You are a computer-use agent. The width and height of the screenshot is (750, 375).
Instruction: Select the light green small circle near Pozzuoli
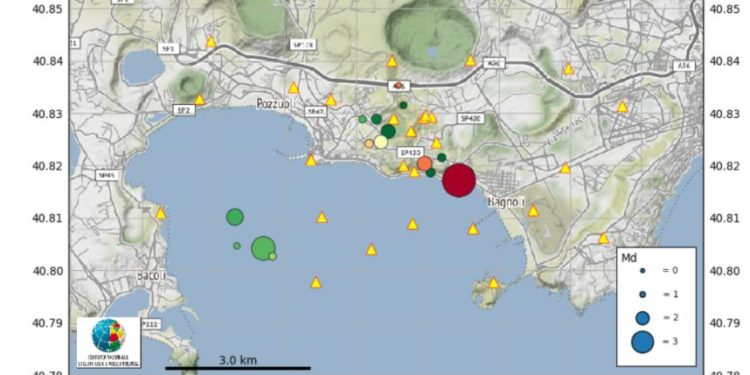(363, 119)
